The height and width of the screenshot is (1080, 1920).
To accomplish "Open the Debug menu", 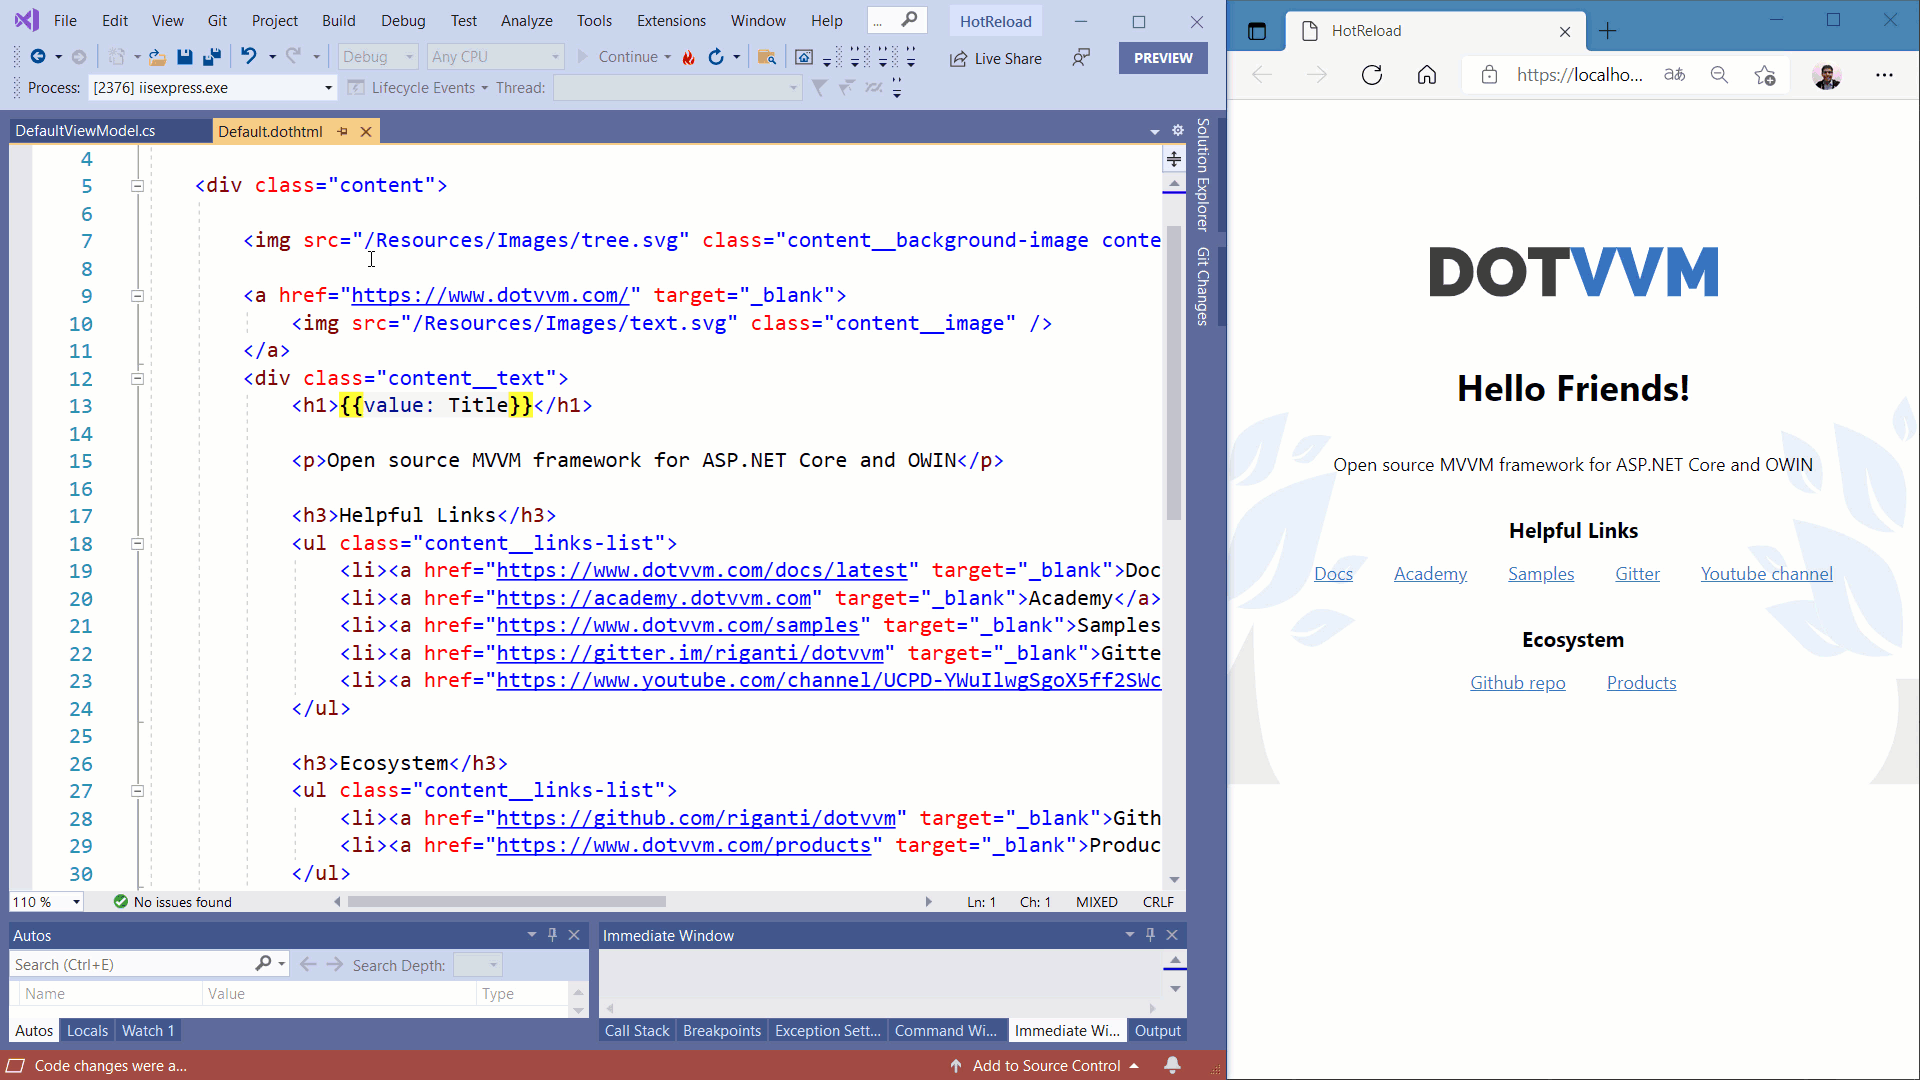I will [x=403, y=20].
